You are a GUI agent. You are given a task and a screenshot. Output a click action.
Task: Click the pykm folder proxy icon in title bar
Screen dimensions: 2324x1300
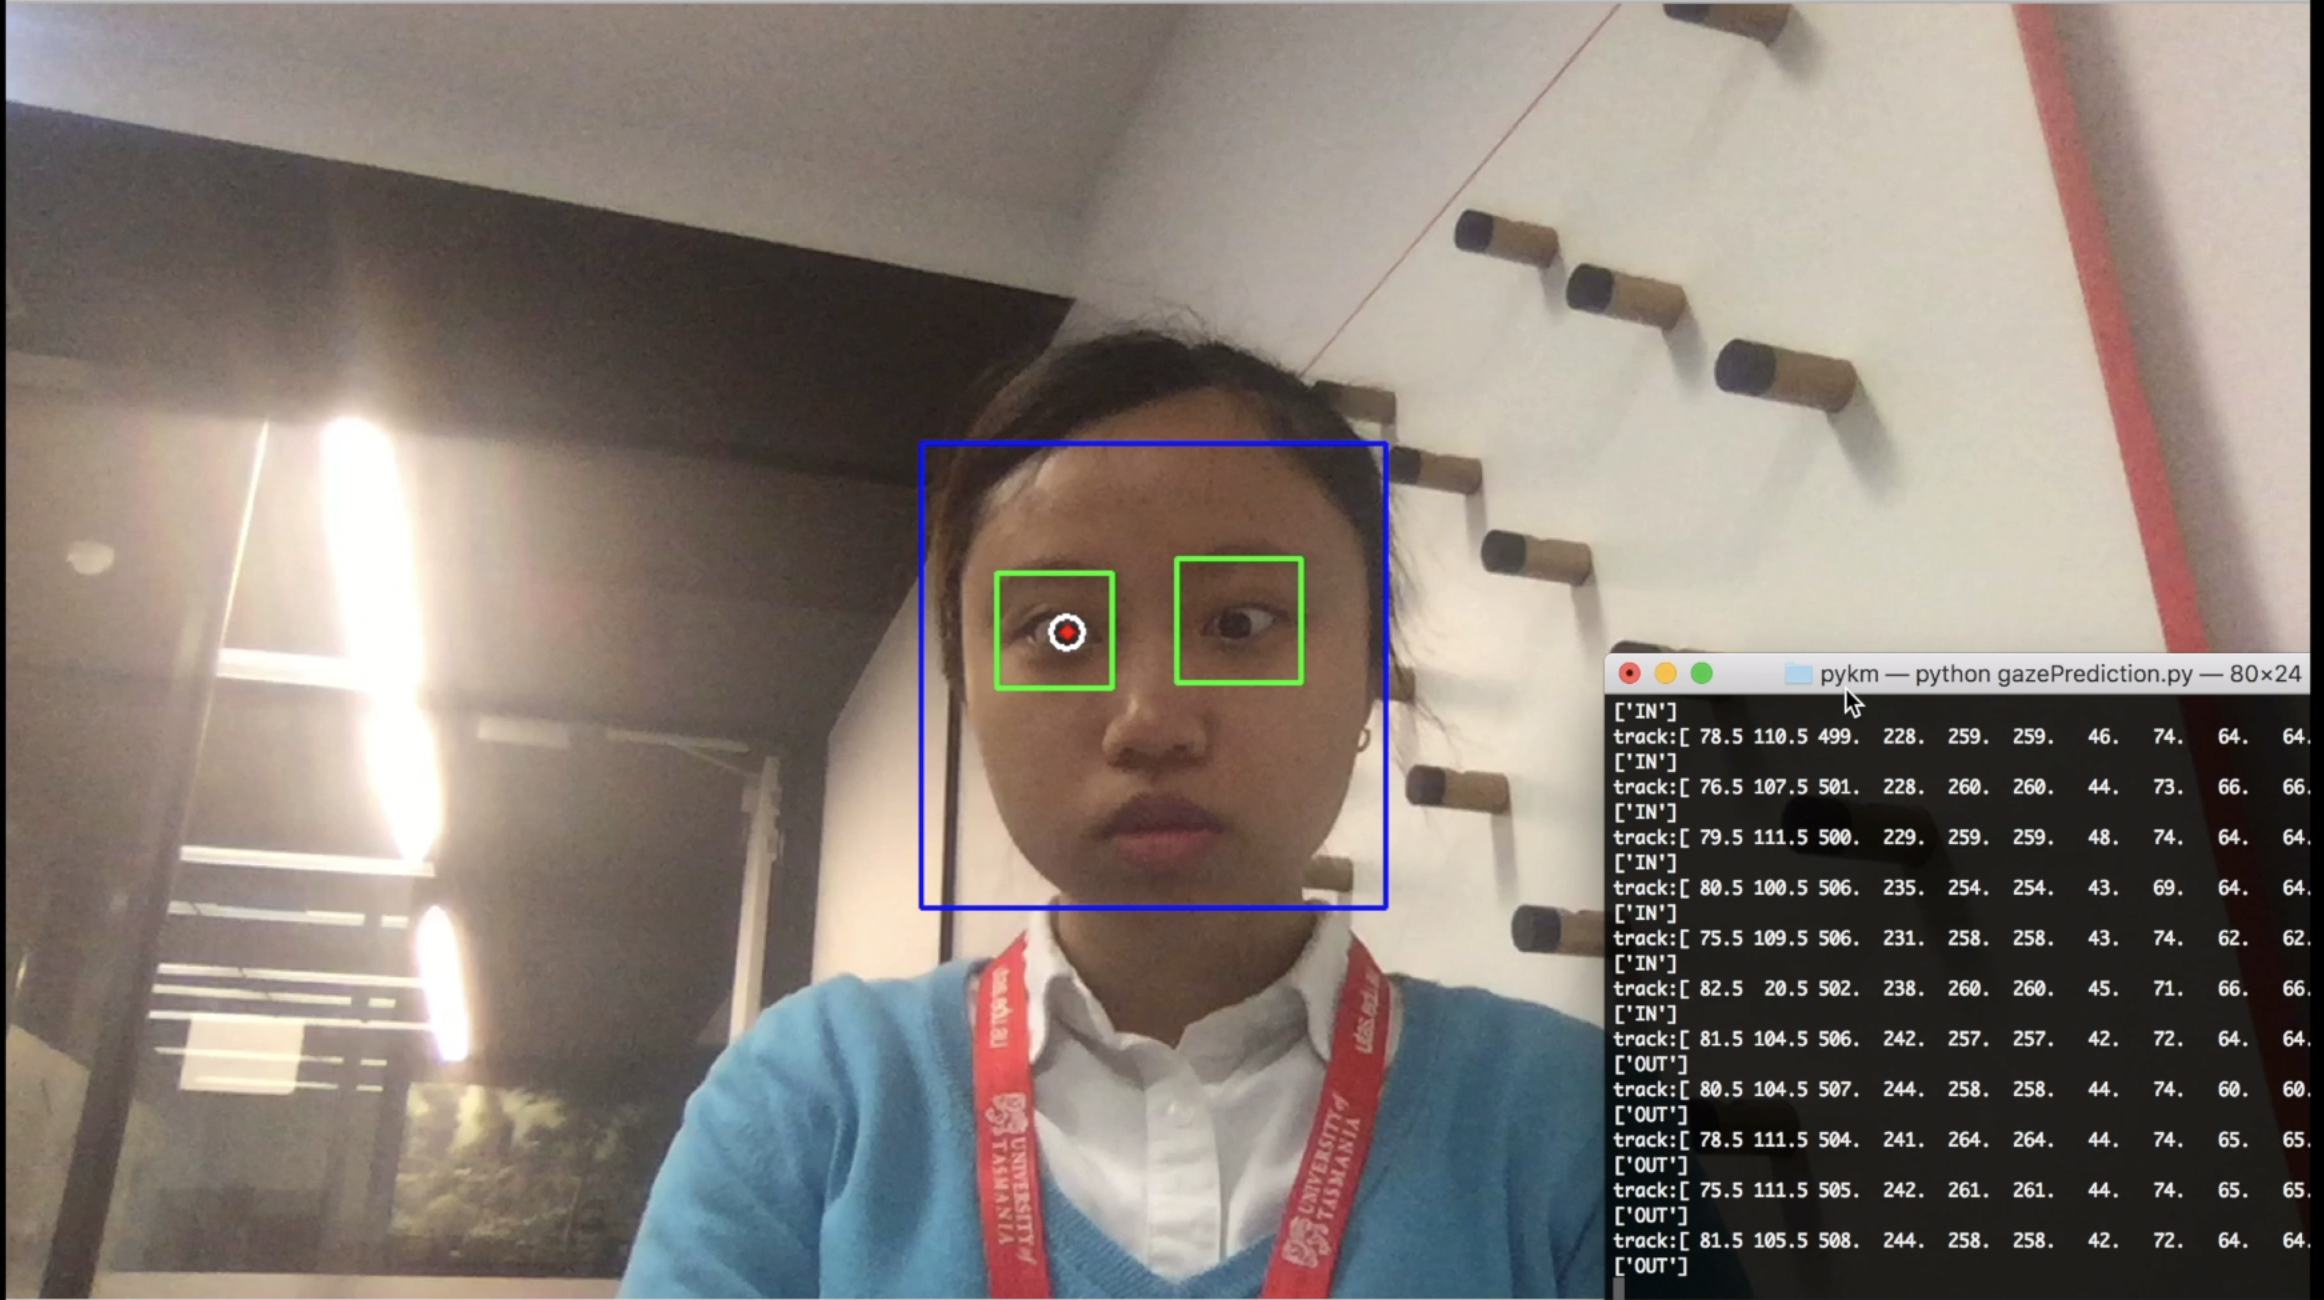1798,674
